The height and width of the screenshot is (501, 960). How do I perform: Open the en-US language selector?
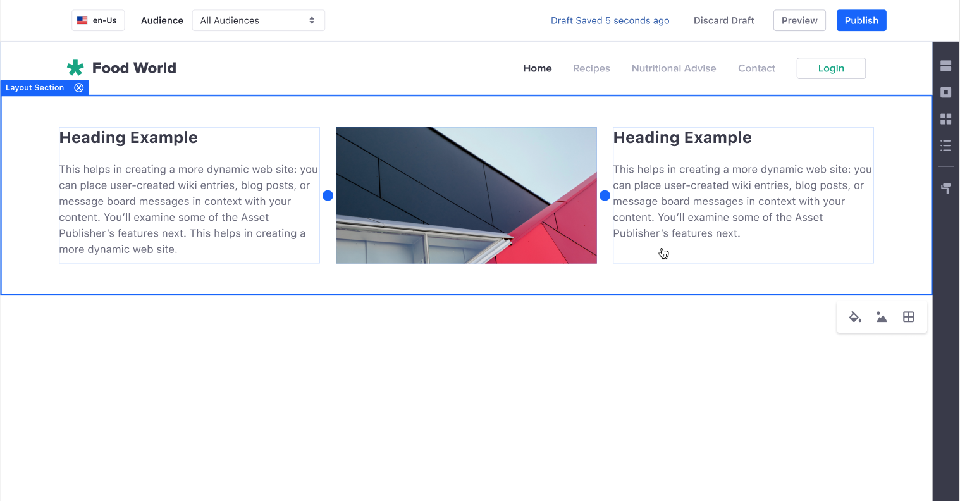[98, 20]
